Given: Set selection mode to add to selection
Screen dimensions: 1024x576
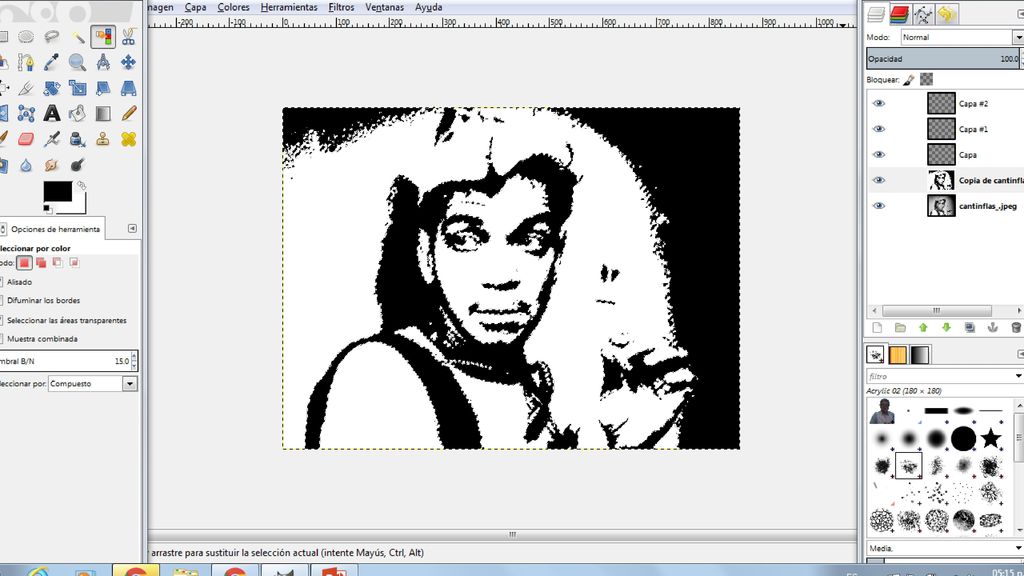Looking at the screenshot, I should [41, 263].
